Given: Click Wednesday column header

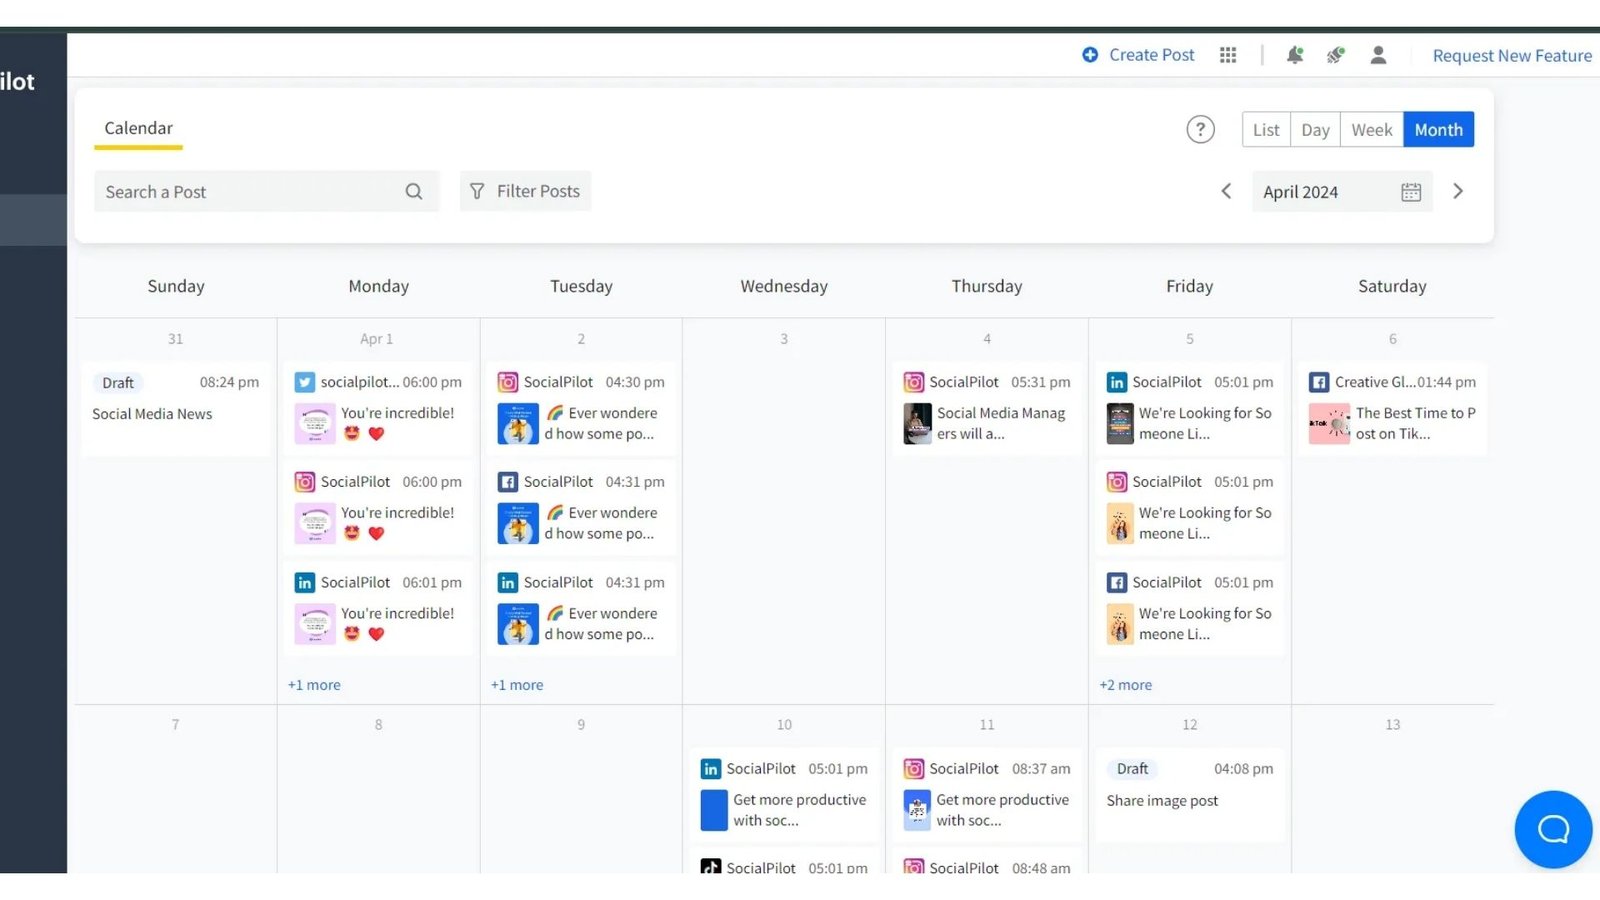Looking at the screenshot, I should (784, 286).
